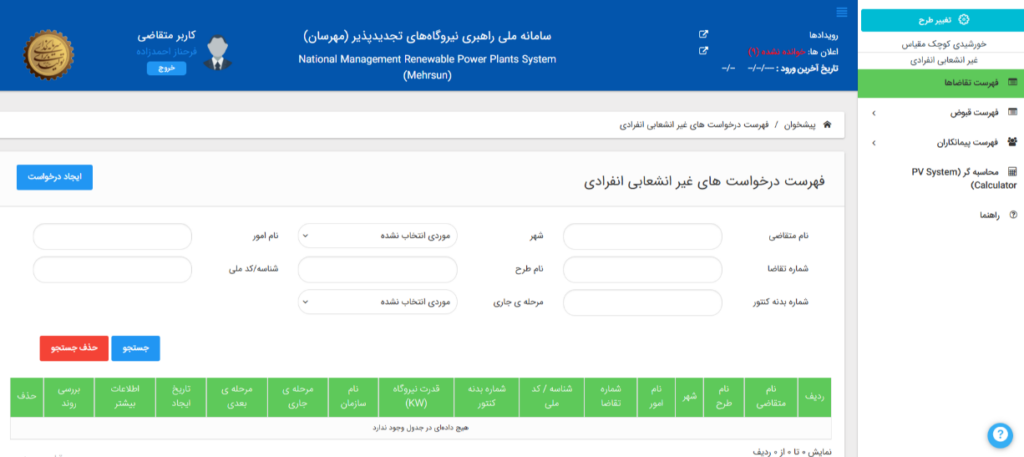
Task: Click نام متقاضی column header
Action: (771, 397)
